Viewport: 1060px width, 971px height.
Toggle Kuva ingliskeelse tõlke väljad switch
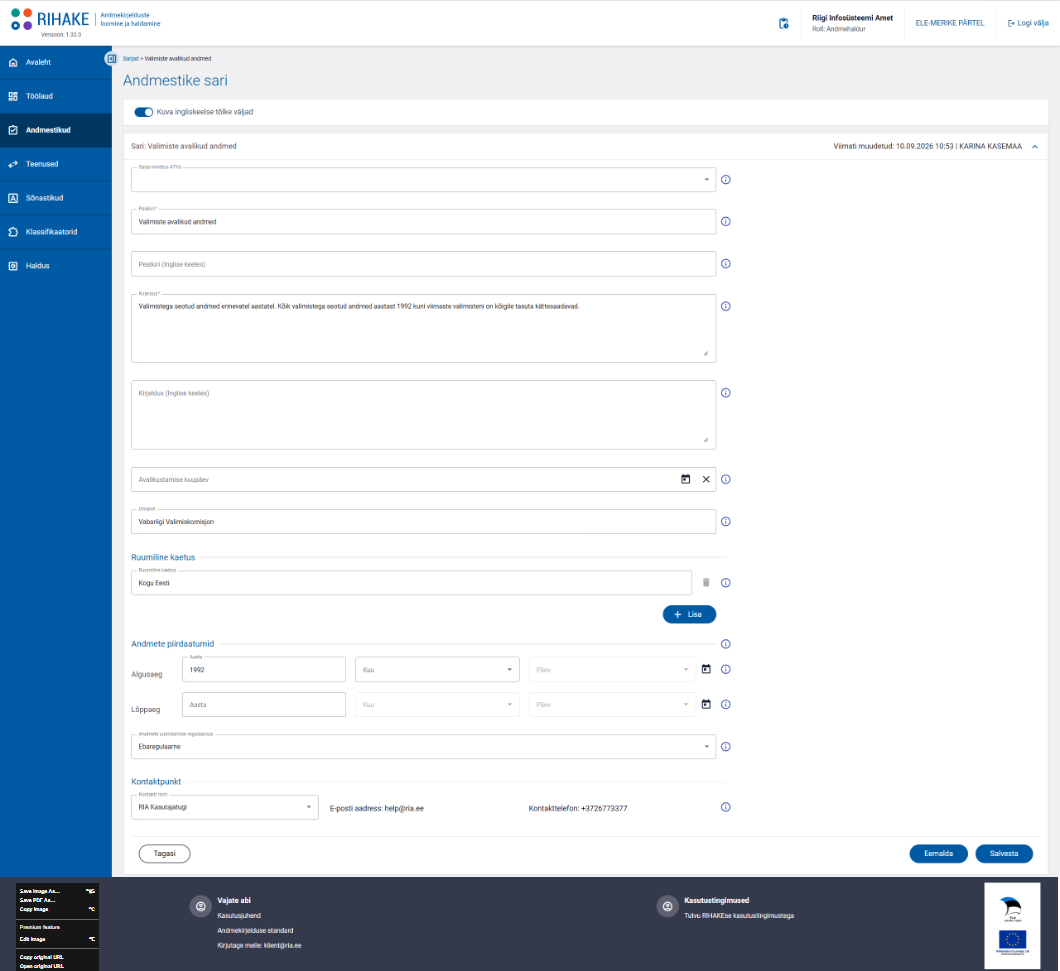pos(143,112)
